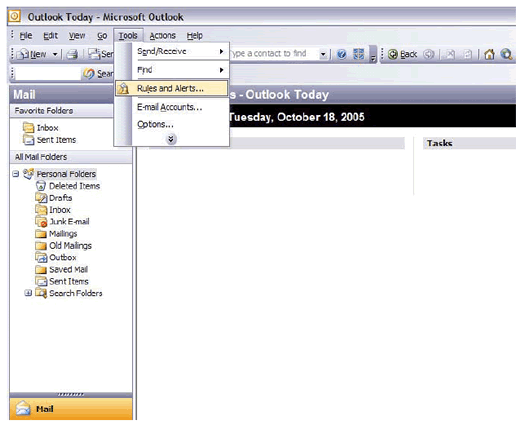This screenshot has height=434, width=525.
Task: Click Favorite Folders Sent Items icon
Action: [28, 139]
